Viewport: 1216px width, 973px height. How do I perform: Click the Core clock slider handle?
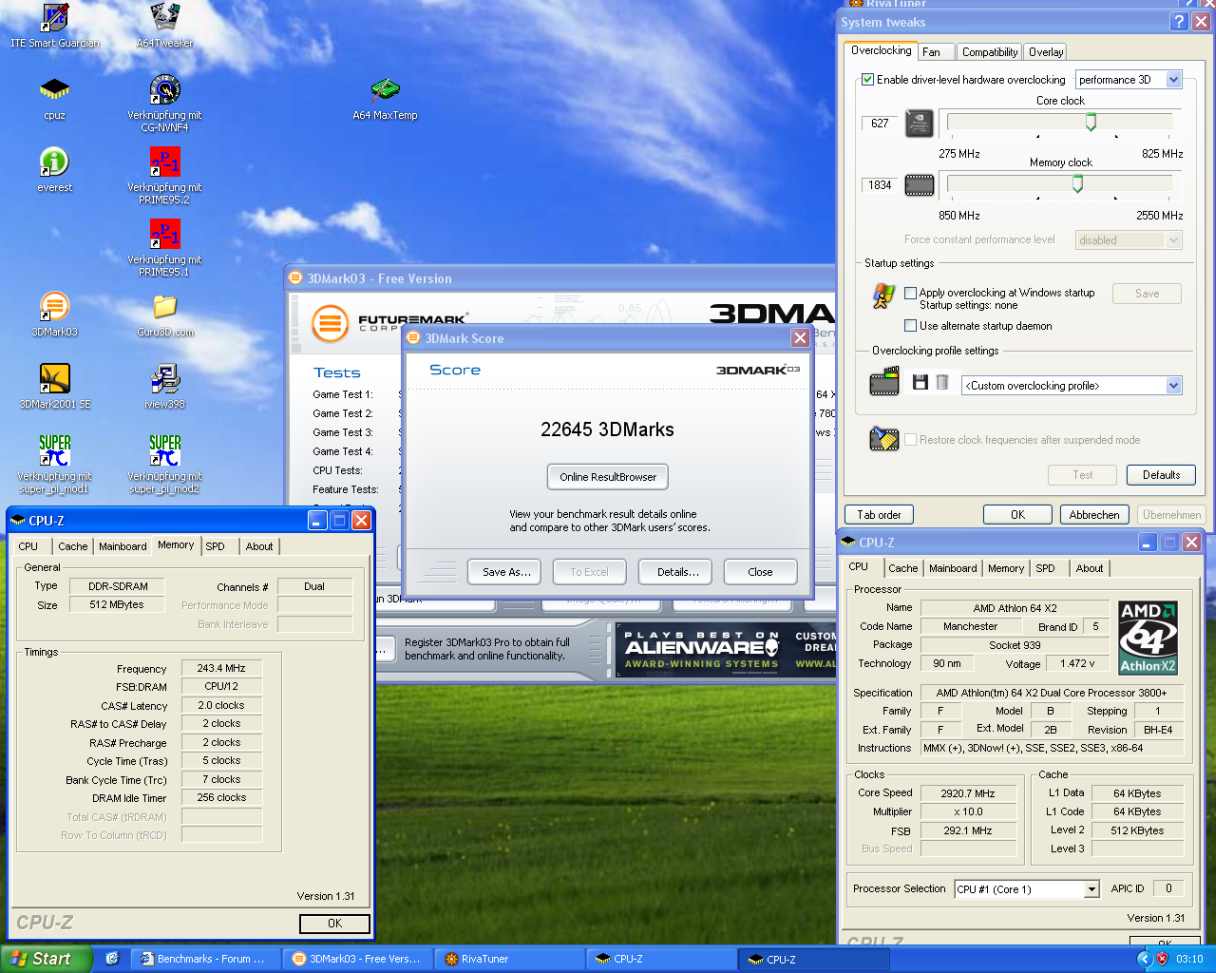[1091, 121]
